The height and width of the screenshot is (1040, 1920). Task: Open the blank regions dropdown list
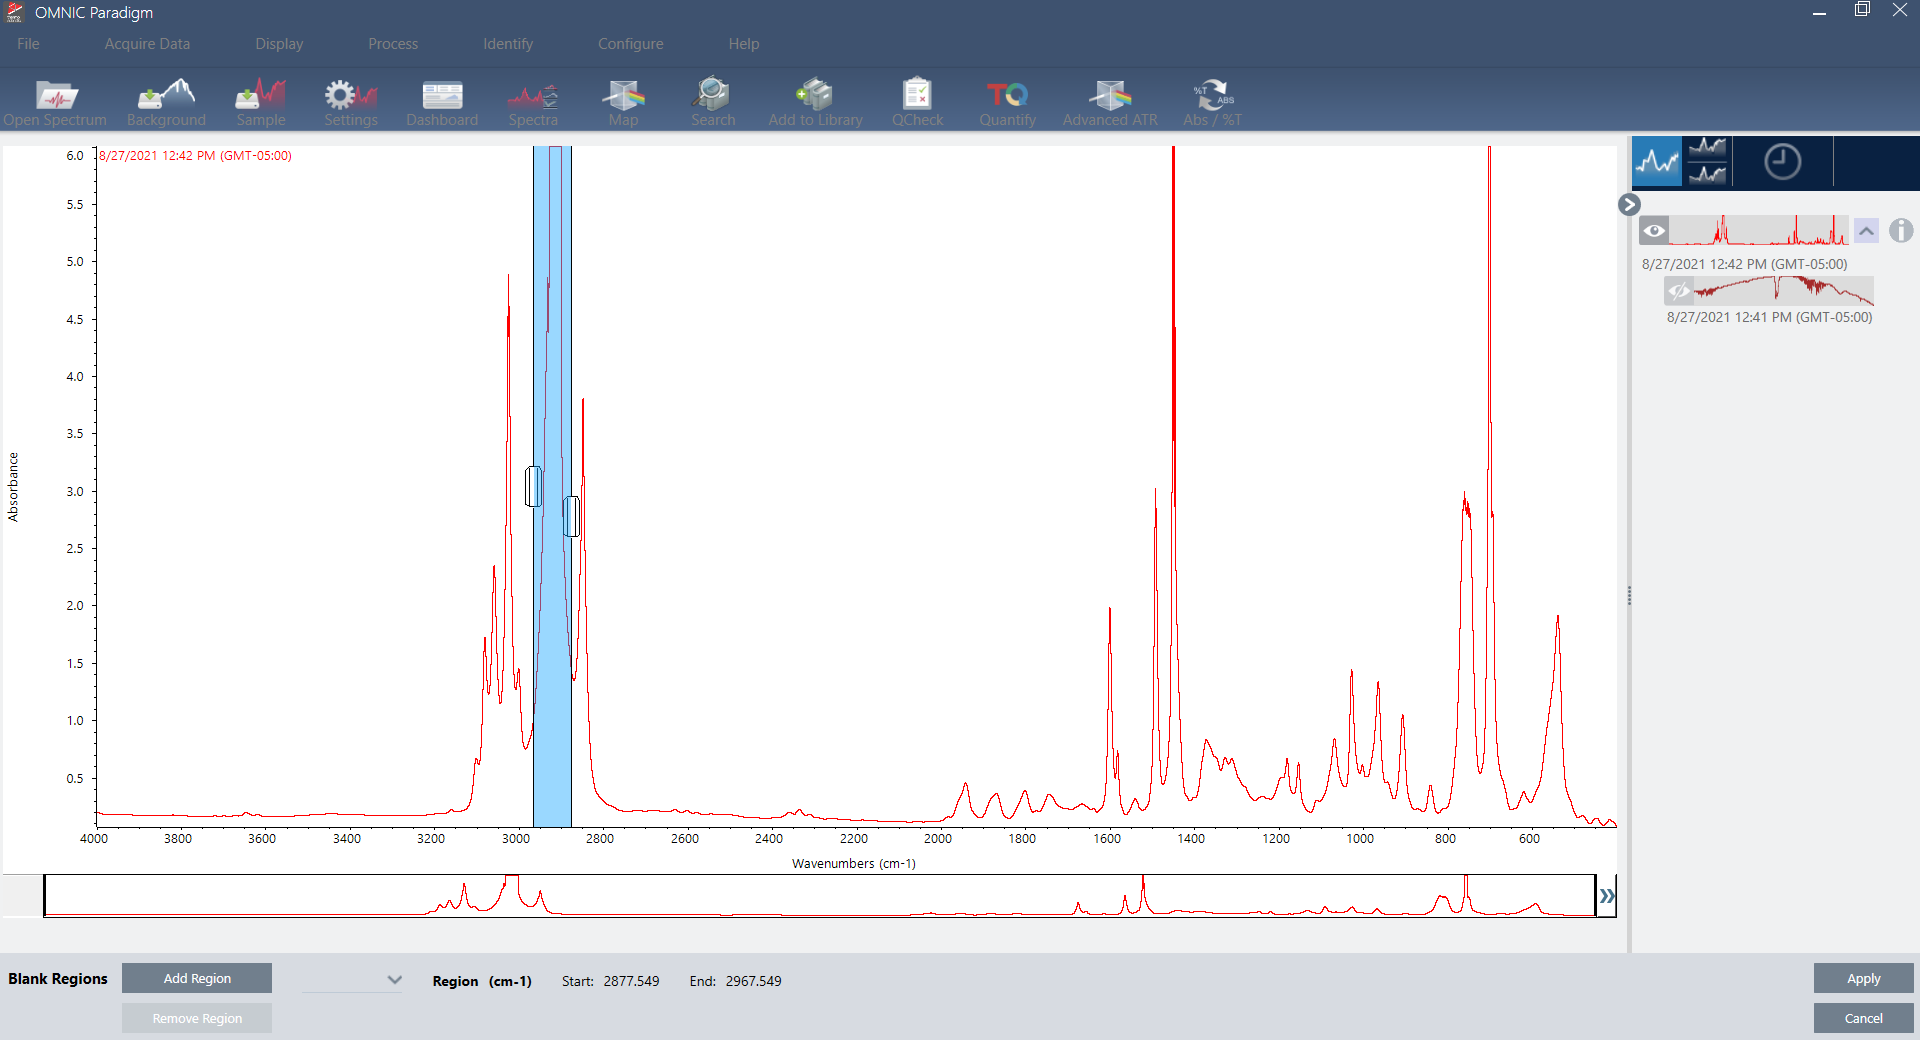point(394,980)
